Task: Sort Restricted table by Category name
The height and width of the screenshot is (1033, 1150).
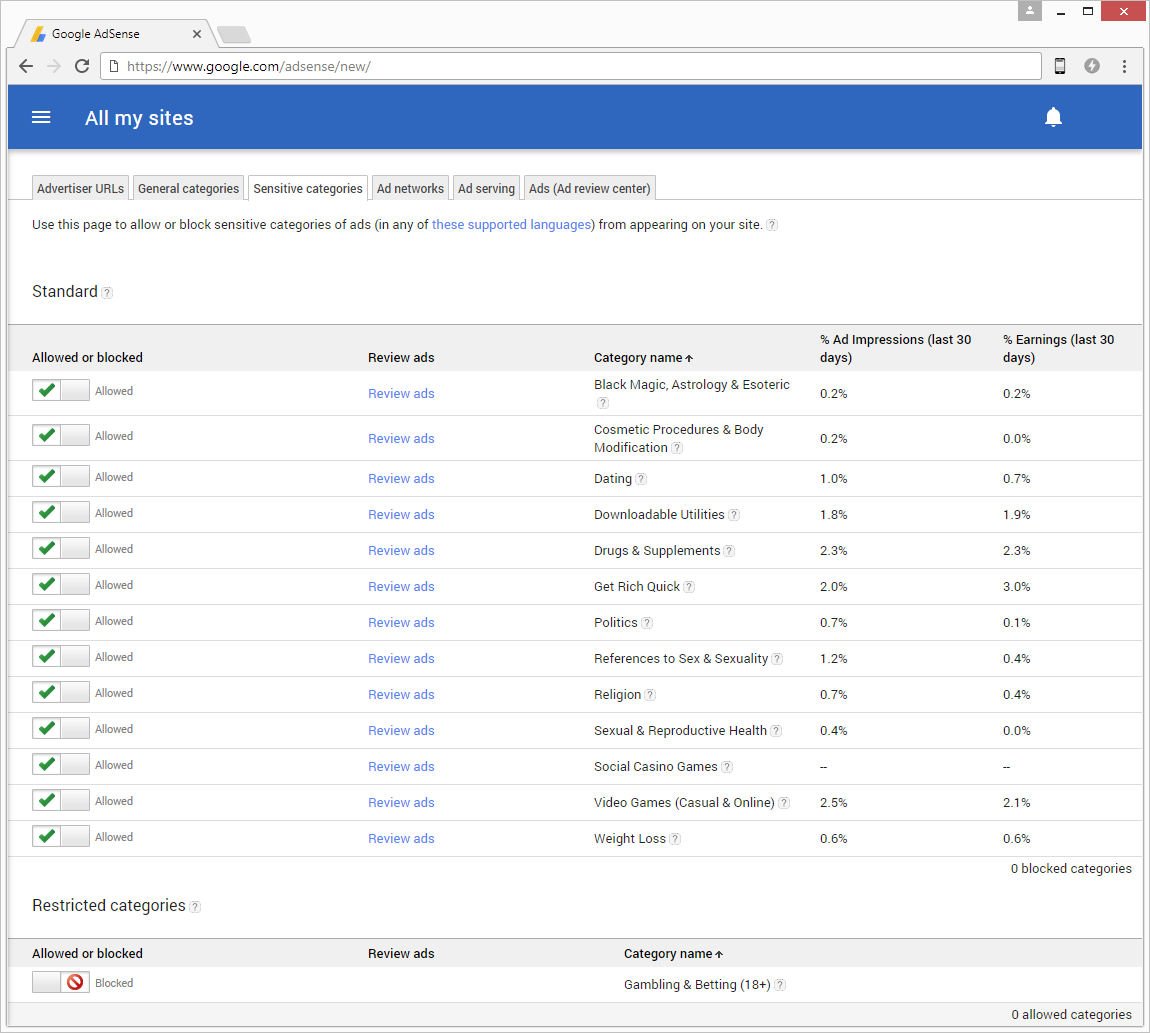Action: pyautogui.click(x=673, y=953)
